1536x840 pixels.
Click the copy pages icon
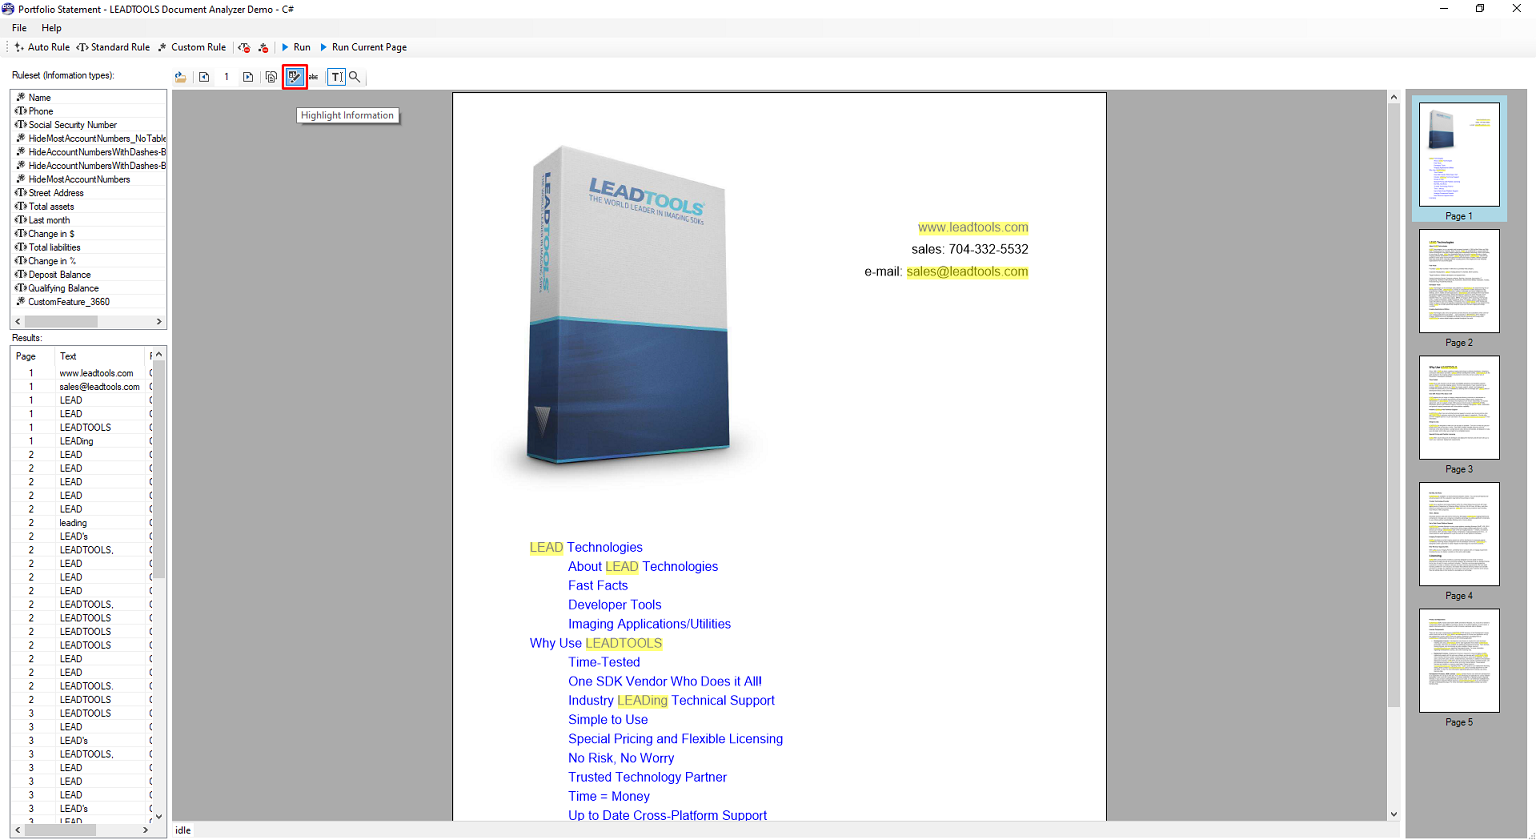tap(271, 77)
